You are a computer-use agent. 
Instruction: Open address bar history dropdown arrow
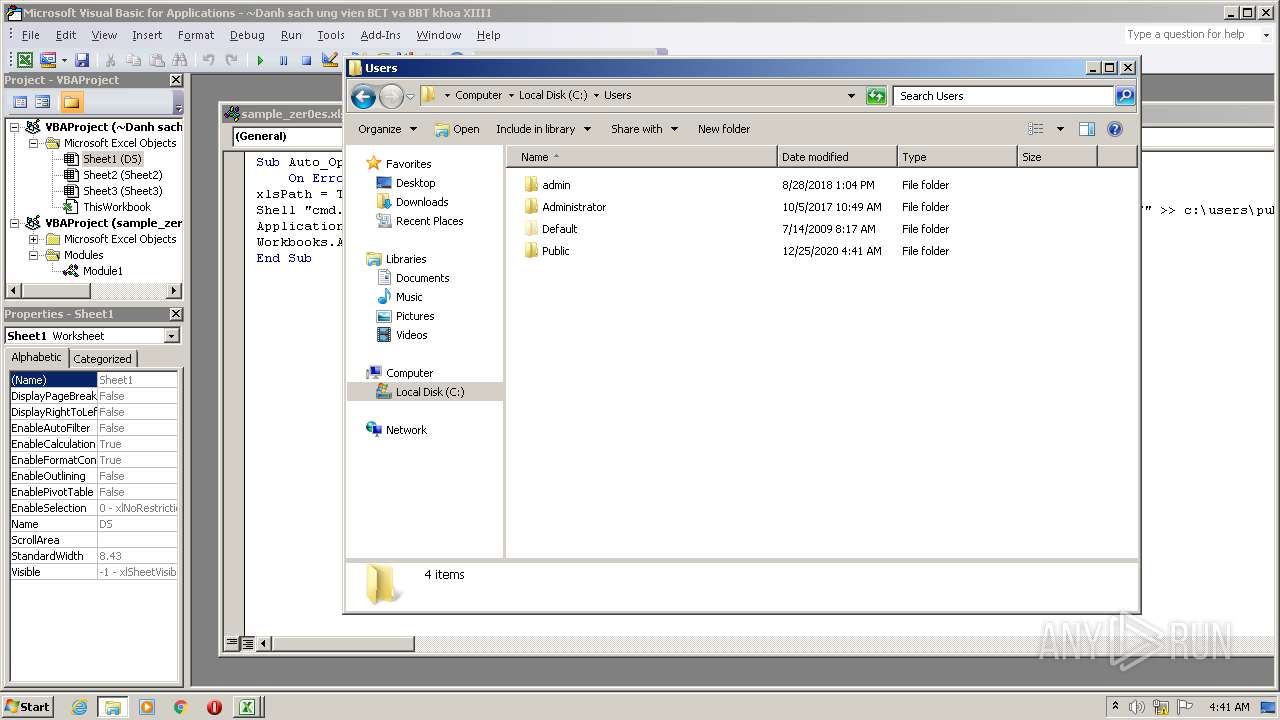851,96
